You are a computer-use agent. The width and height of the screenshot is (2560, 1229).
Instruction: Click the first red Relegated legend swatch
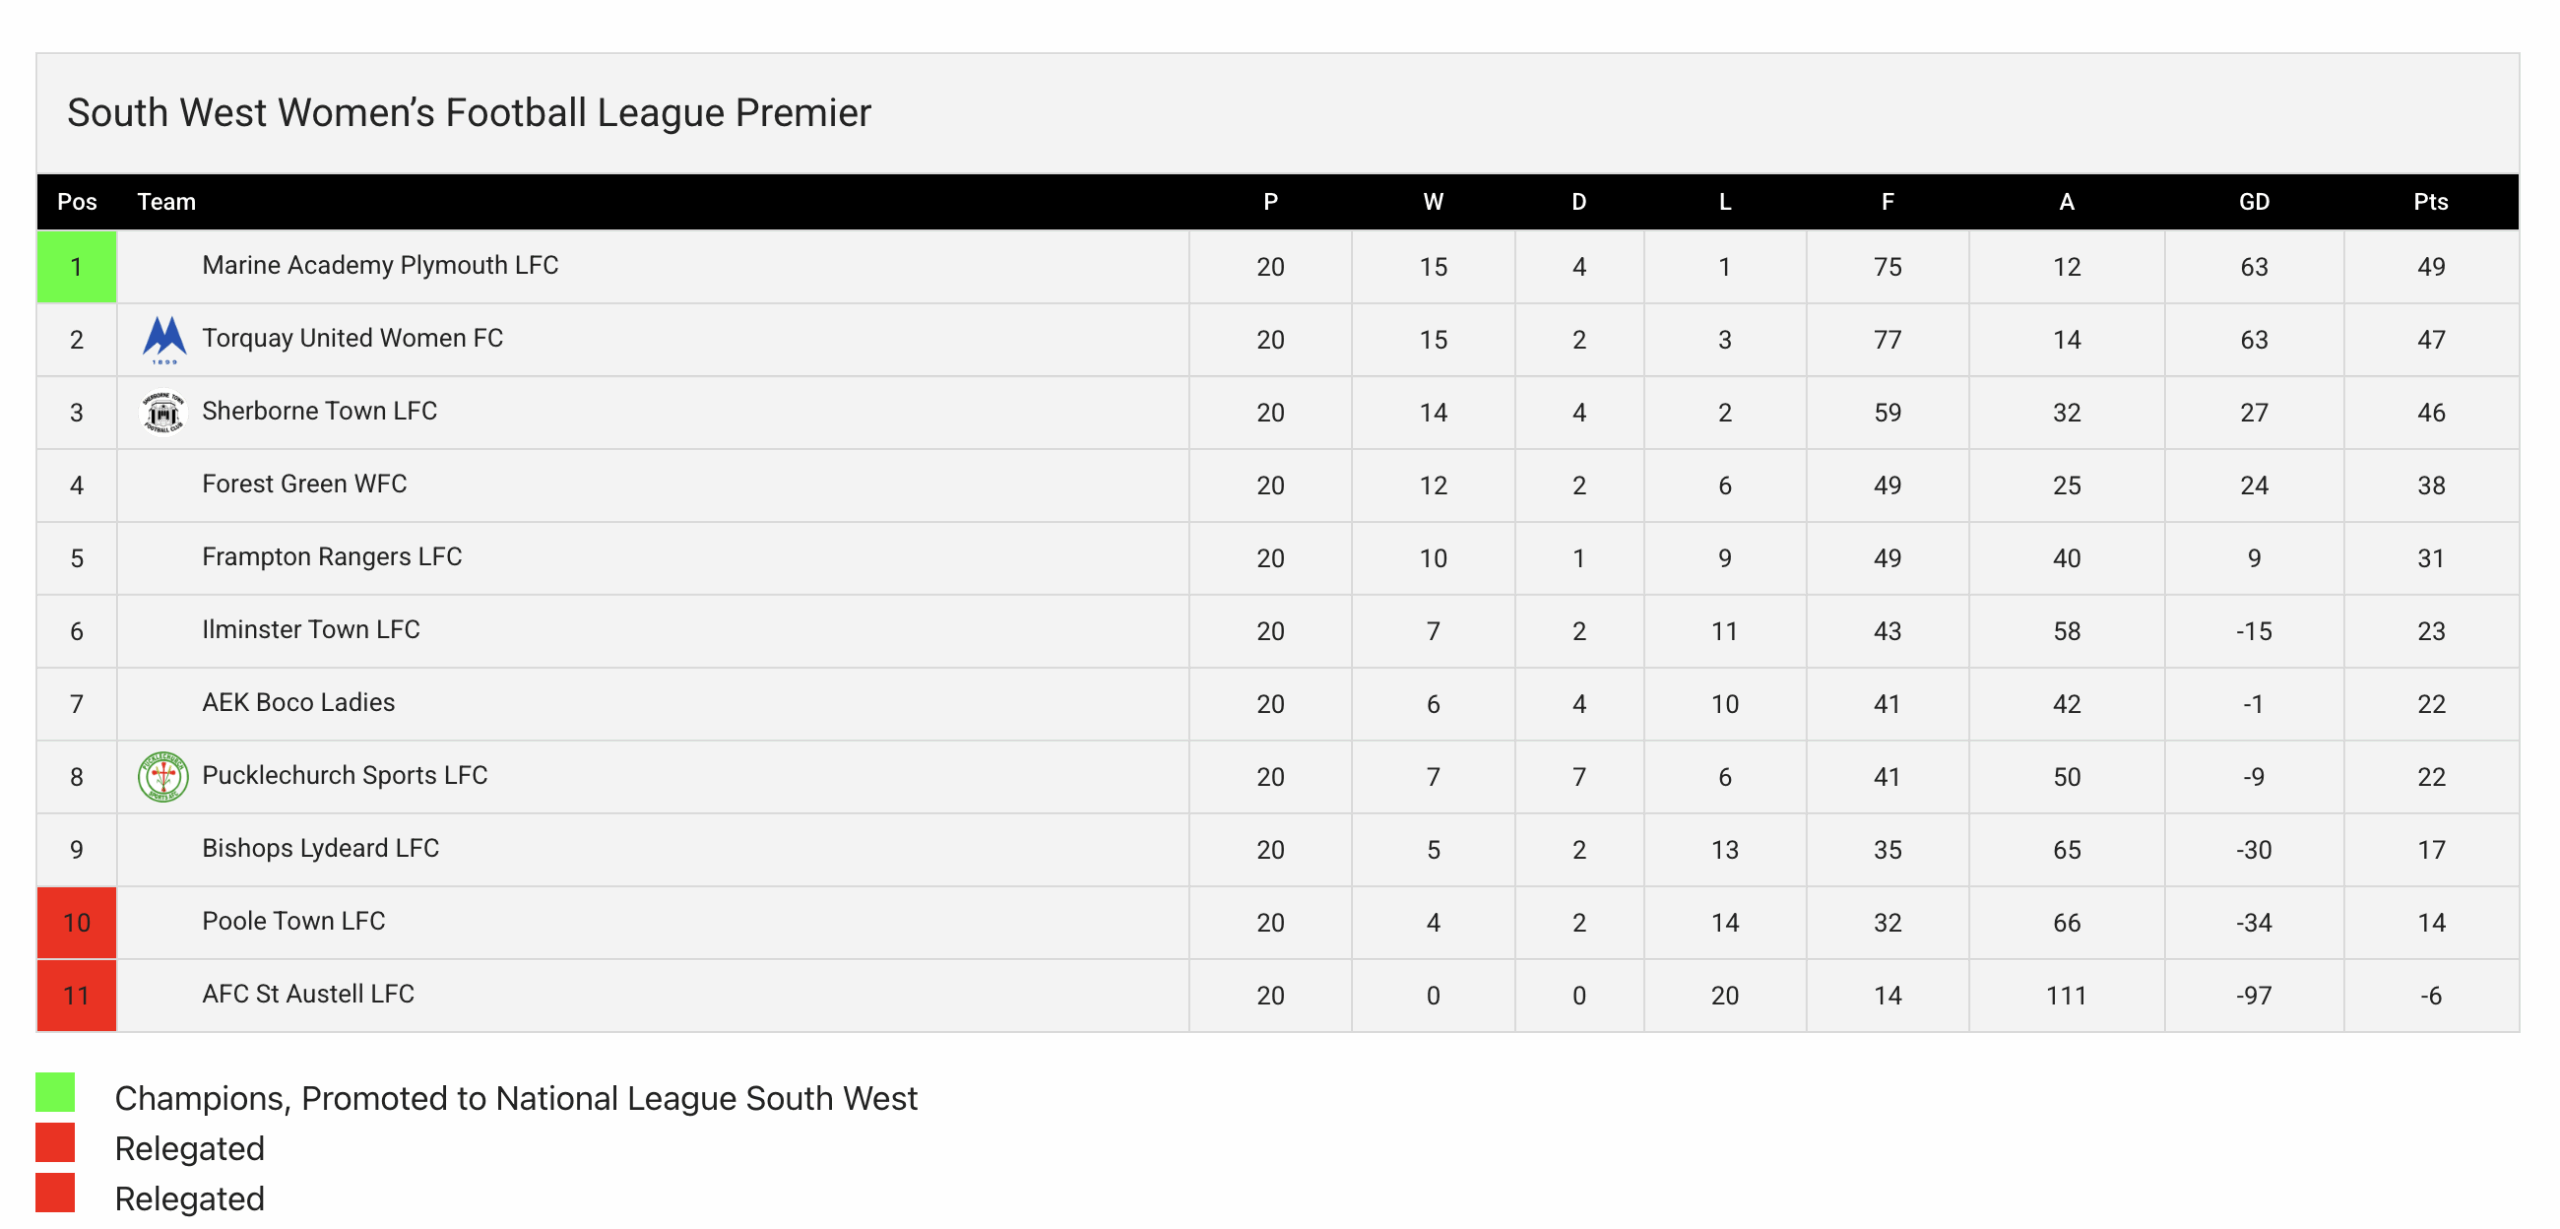click(56, 1142)
